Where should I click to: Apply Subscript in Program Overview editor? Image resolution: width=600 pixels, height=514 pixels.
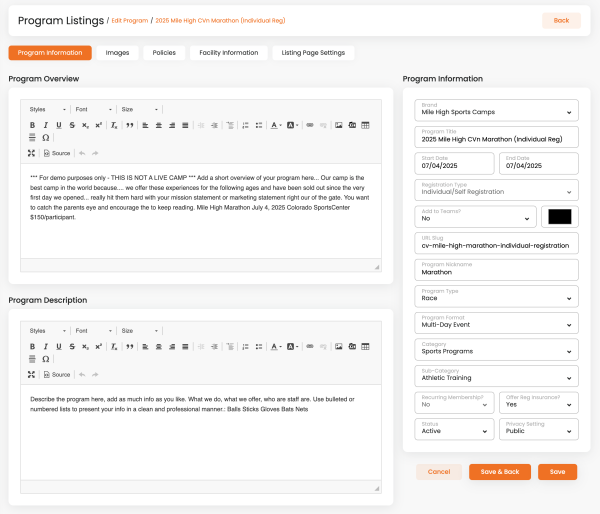(85, 125)
